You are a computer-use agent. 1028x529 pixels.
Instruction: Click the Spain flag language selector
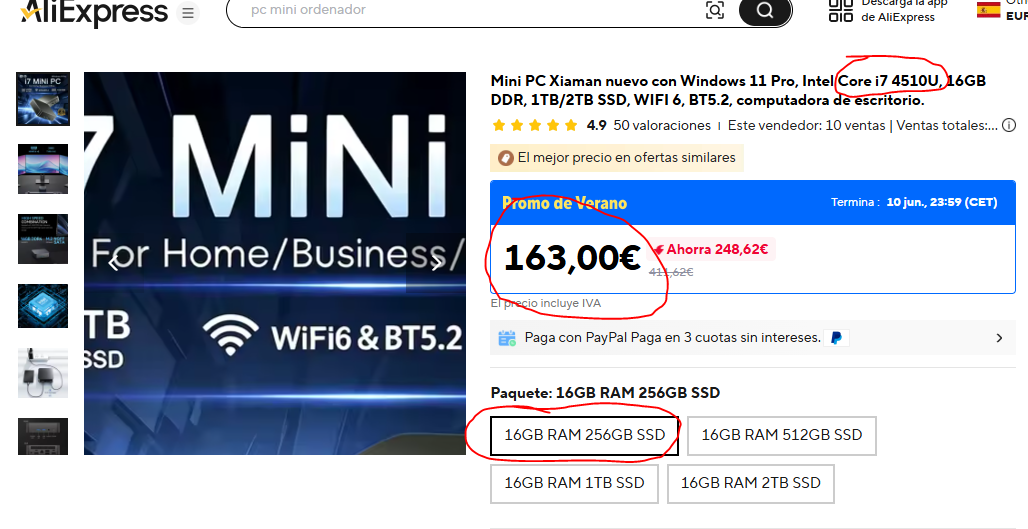coord(988,9)
